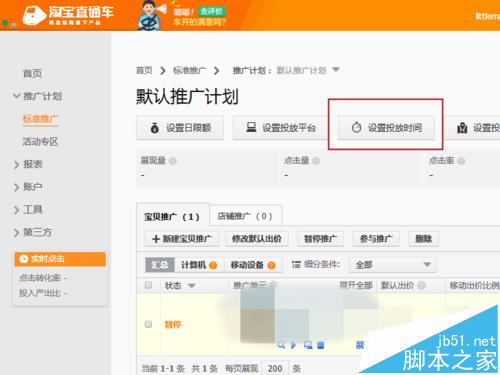
Task: Tick the select-all checkbox in table header
Action: pos(148,285)
